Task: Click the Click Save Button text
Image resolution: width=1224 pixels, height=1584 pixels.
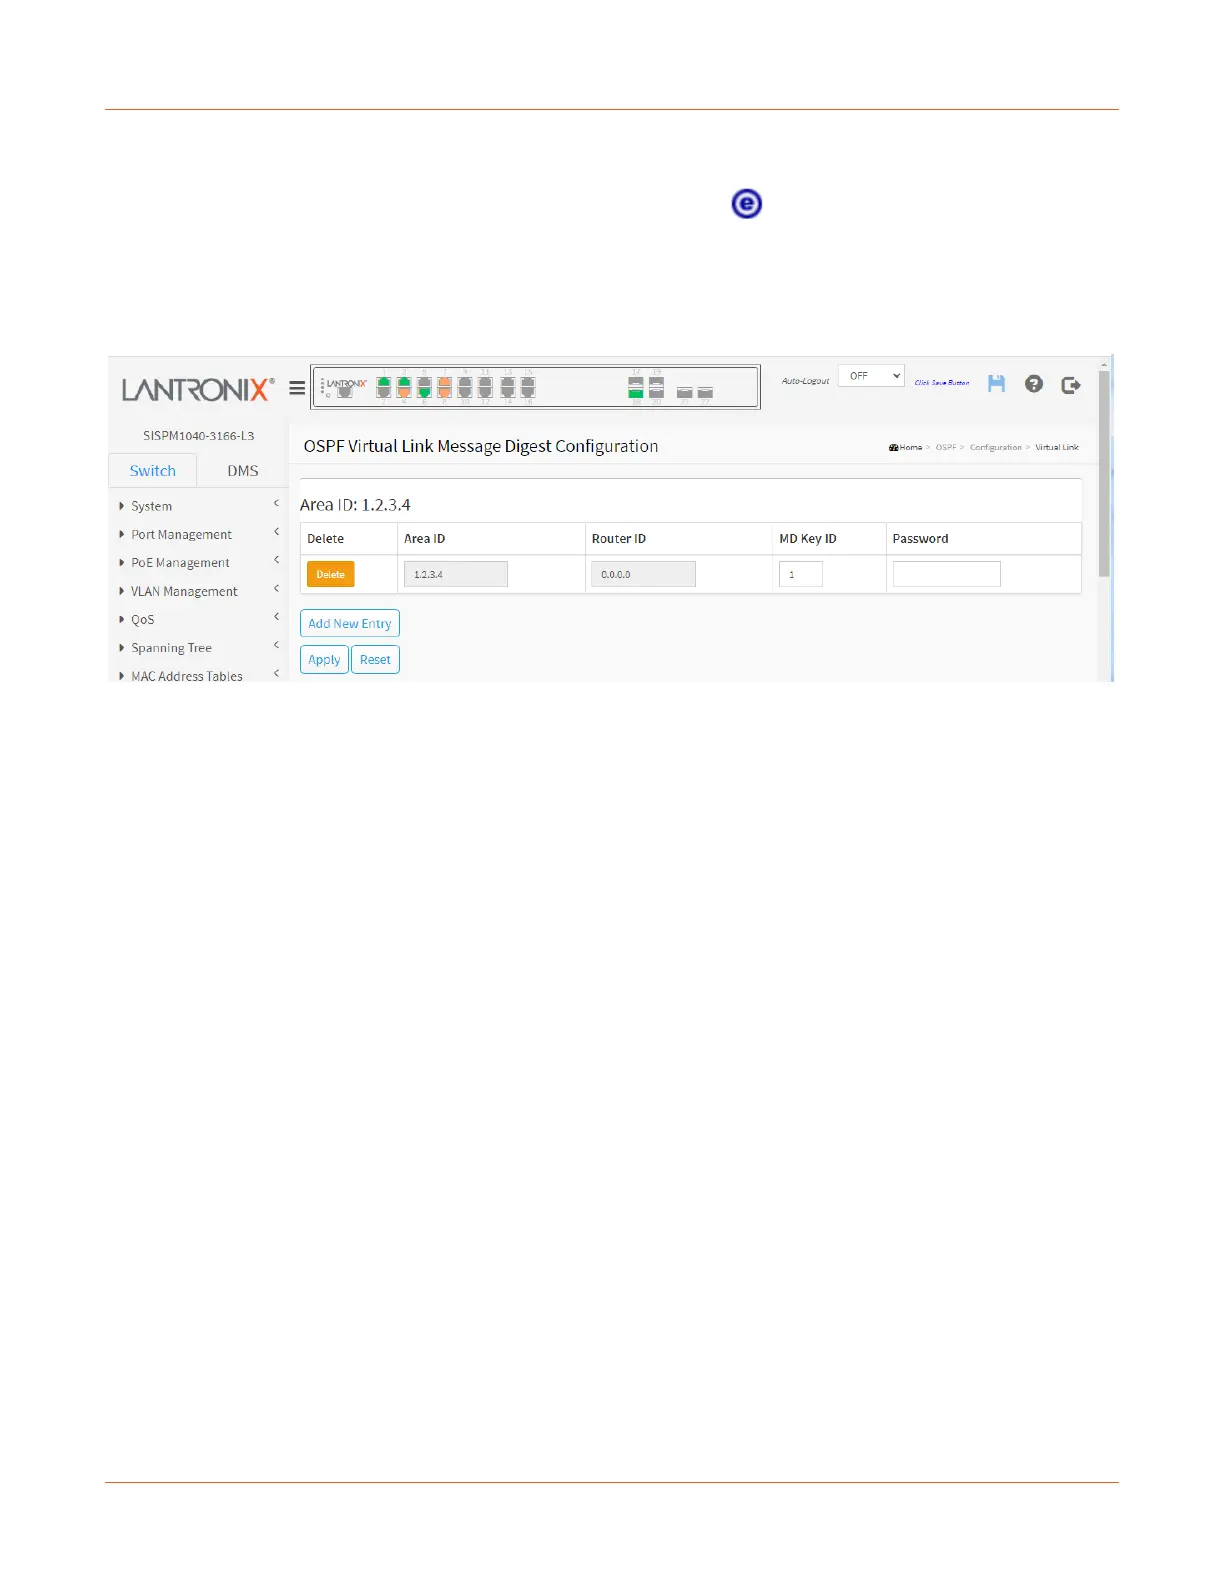Action: (942, 383)
